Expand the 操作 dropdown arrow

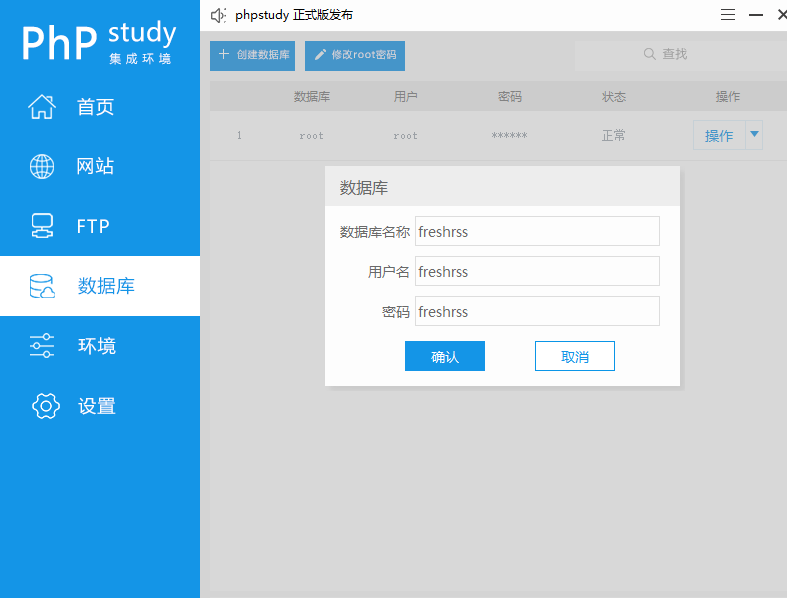pyautogui.click(x=754, y=135)
